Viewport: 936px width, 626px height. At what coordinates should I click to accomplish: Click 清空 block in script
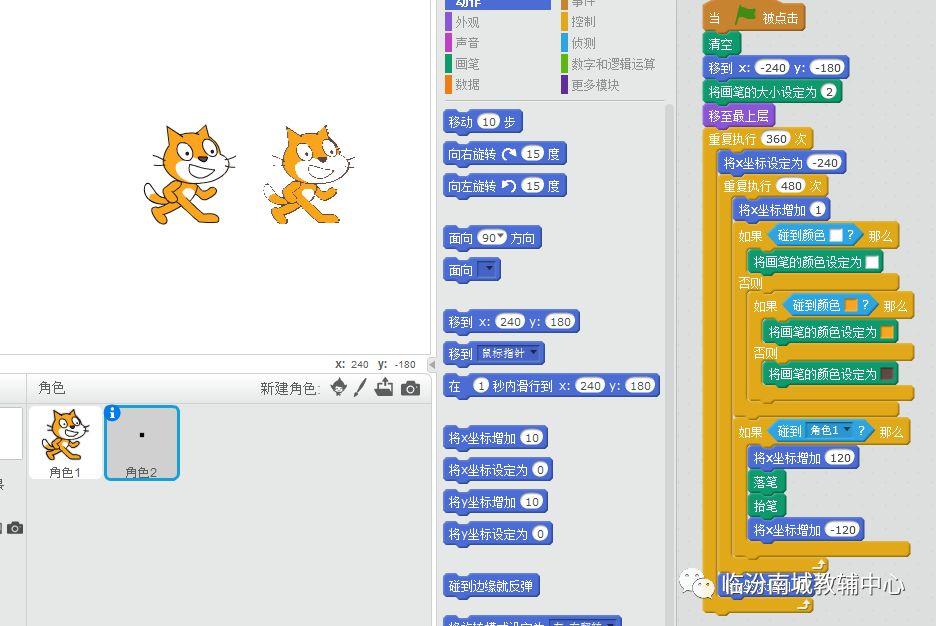pos(721,44)
